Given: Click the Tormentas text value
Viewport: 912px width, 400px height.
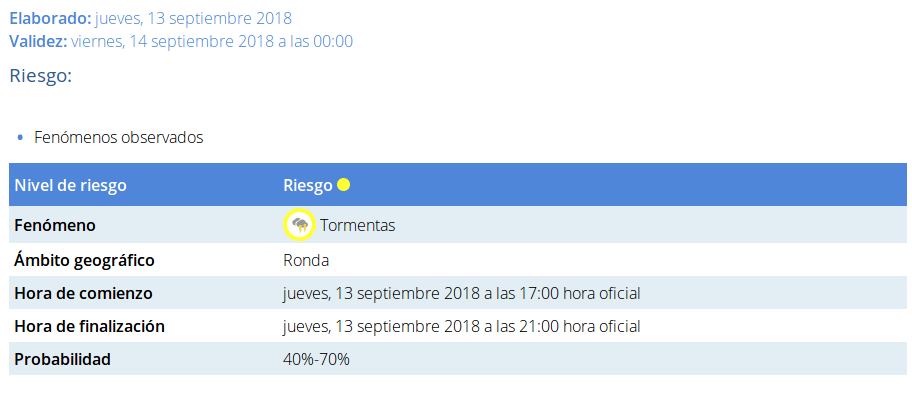Looking at the screenshot, I should click(358, 226).
